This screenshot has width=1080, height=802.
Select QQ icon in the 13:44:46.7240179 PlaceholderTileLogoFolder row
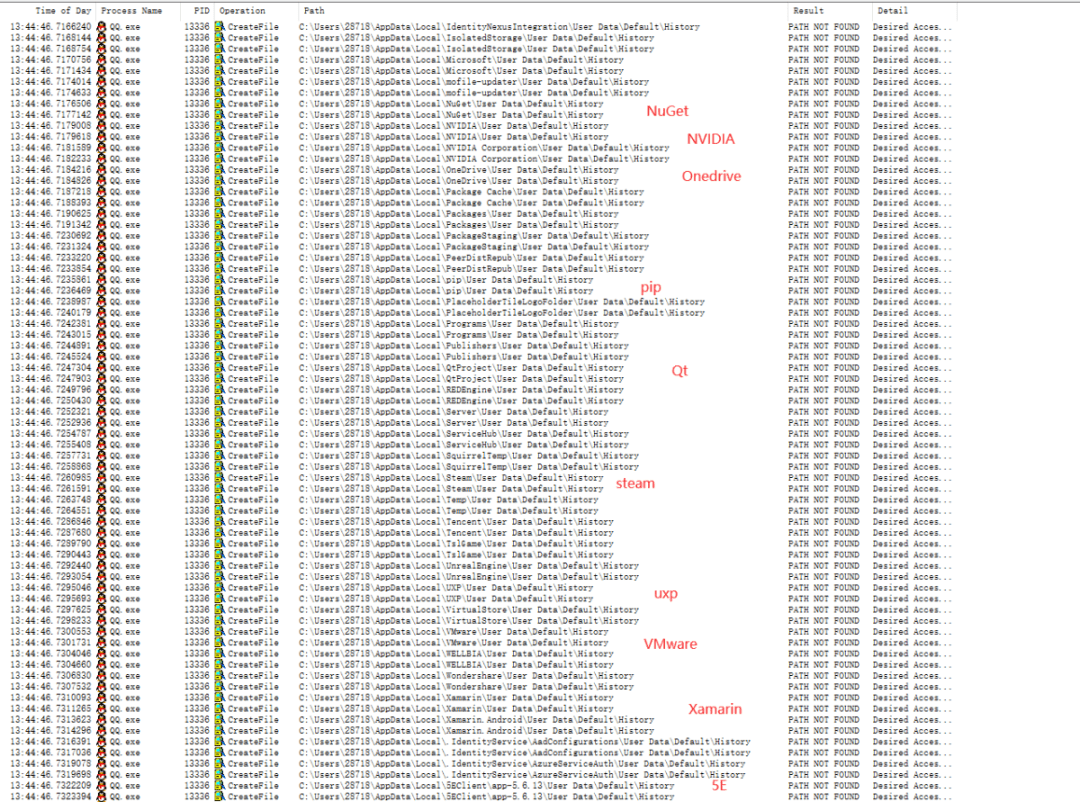pyautogui.click(x=102, y=313)
